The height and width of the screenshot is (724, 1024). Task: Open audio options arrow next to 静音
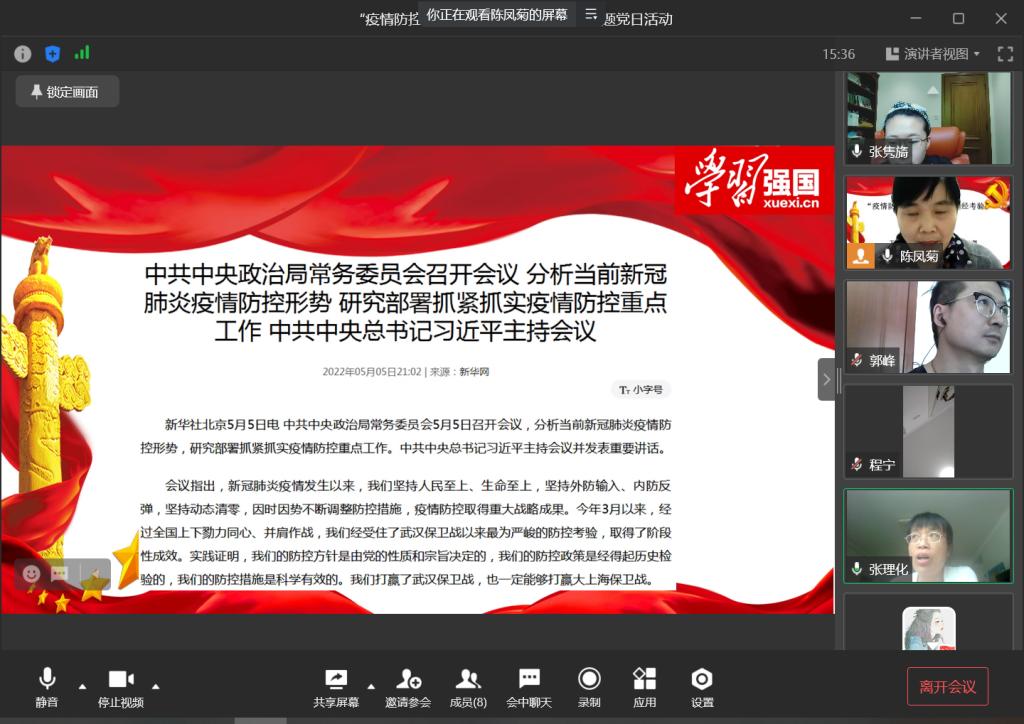tap(82, 686)
